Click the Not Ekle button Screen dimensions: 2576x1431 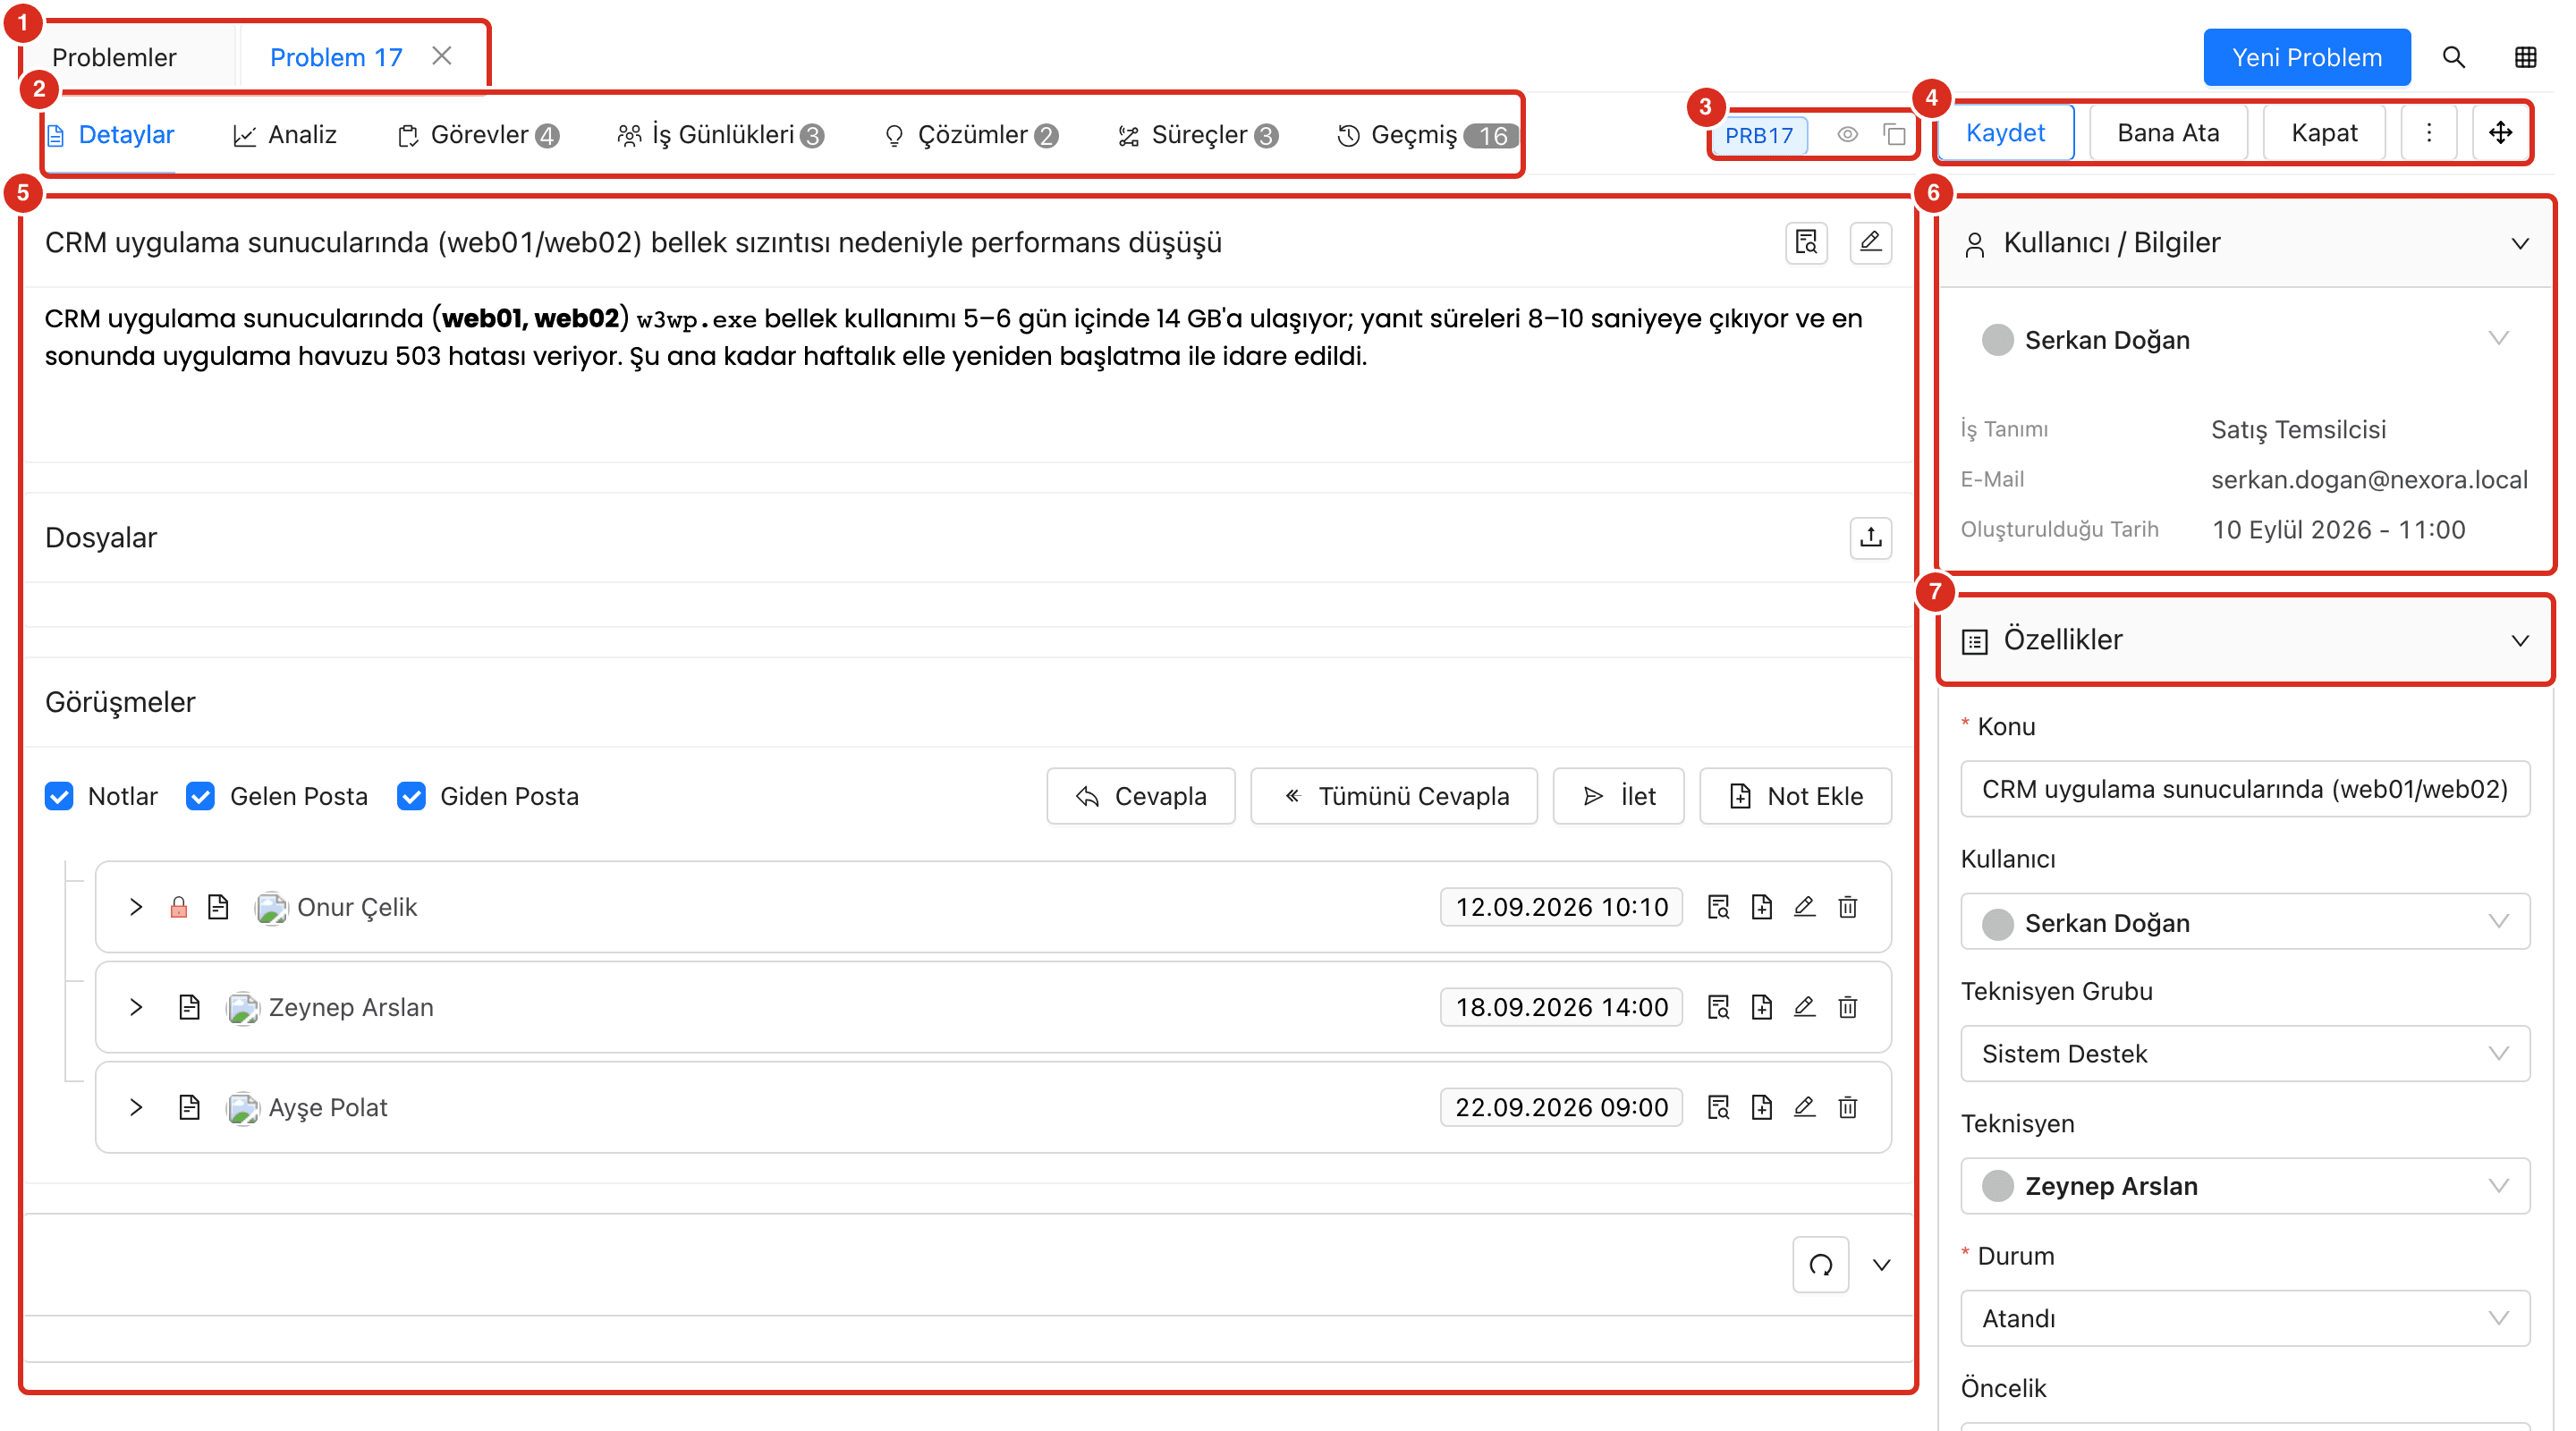(1794, 796)
